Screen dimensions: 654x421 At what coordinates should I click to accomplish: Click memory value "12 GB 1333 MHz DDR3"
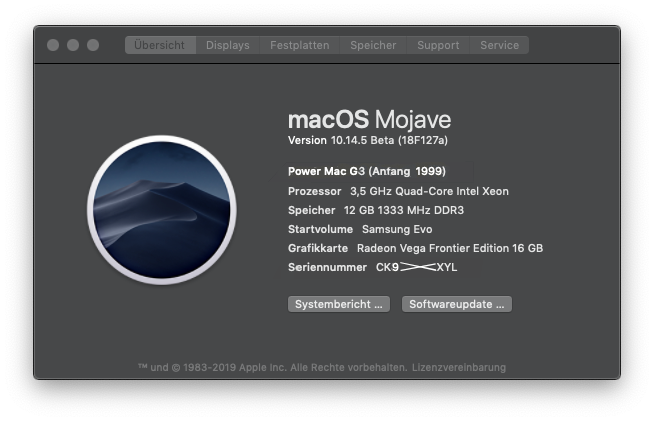404,210
